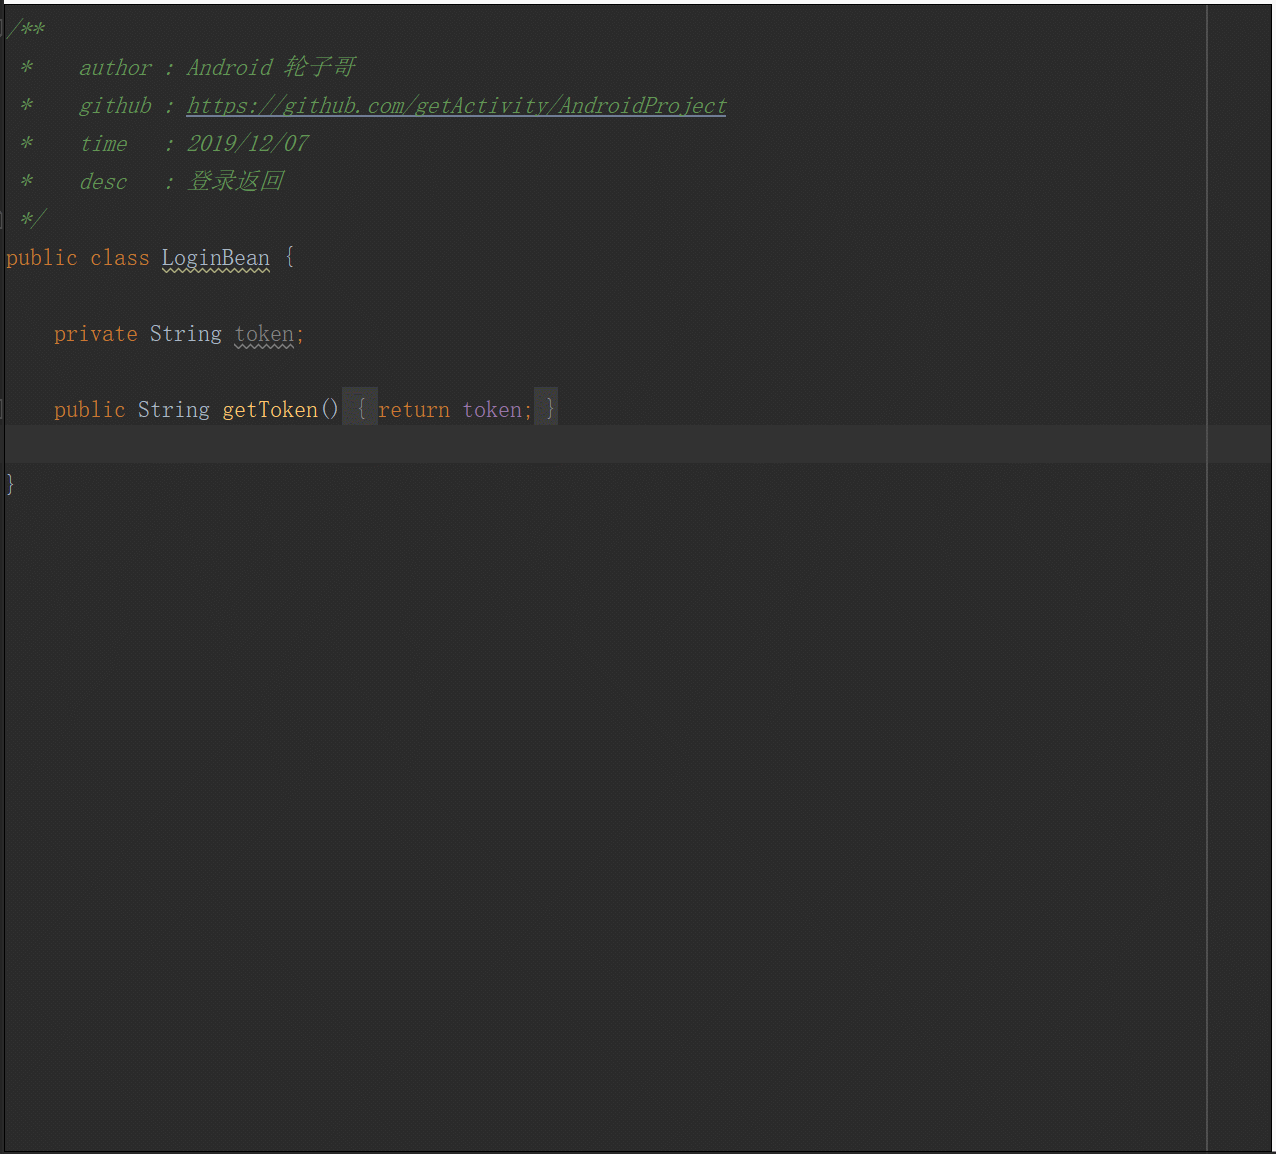Click the String type in token field

pos(186,334)
